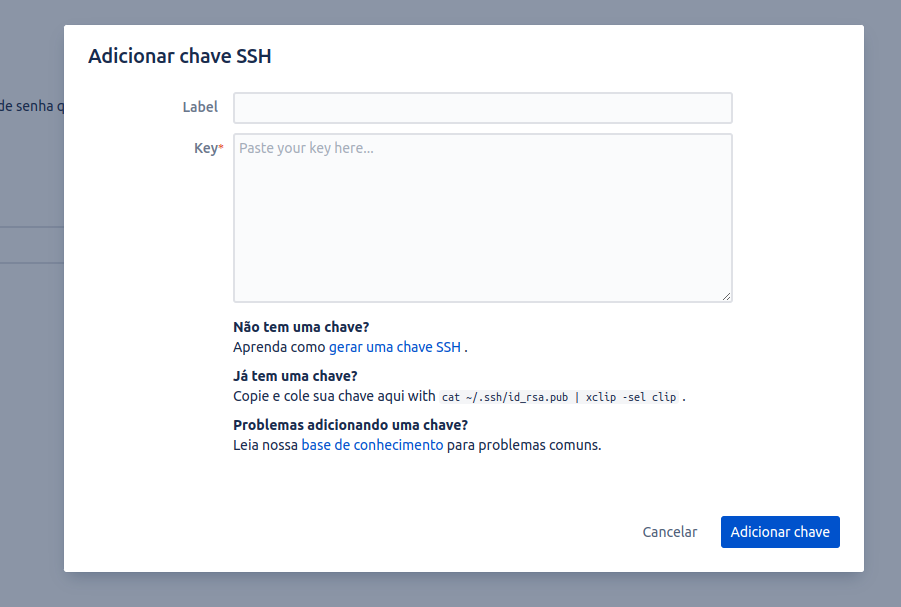Image resolution: width=901 pixels, height=607 pixels.
Task: Submit with the Adicionar chave button
Action: 780,532
